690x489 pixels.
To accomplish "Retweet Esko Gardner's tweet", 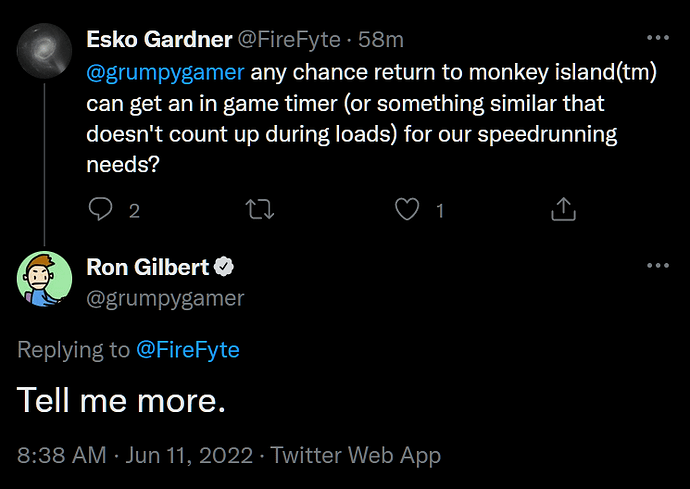I will click(x=260, y=209).
